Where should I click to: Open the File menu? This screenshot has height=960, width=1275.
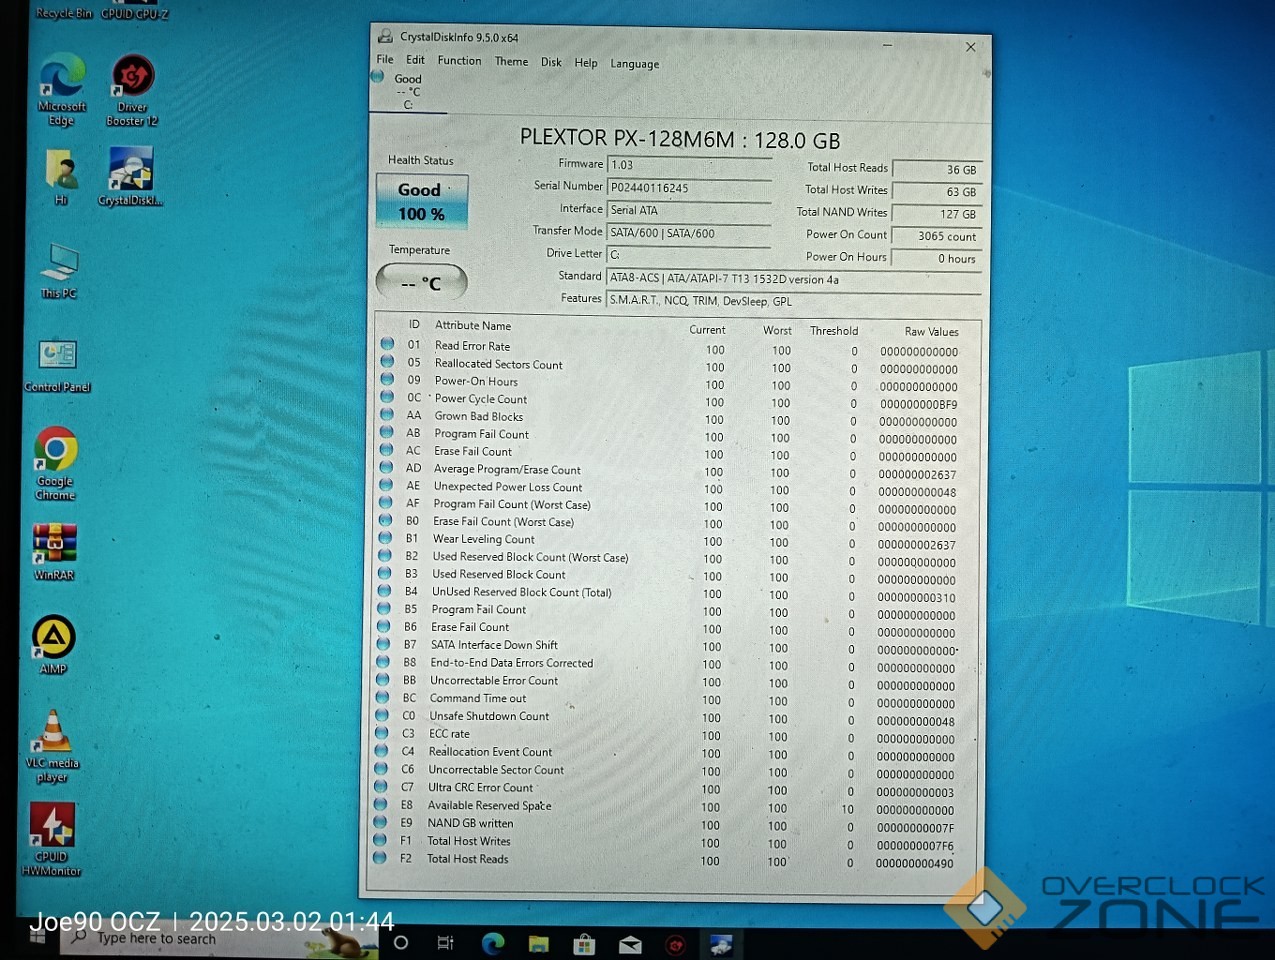pyautogui.click(x=385, y=60)
